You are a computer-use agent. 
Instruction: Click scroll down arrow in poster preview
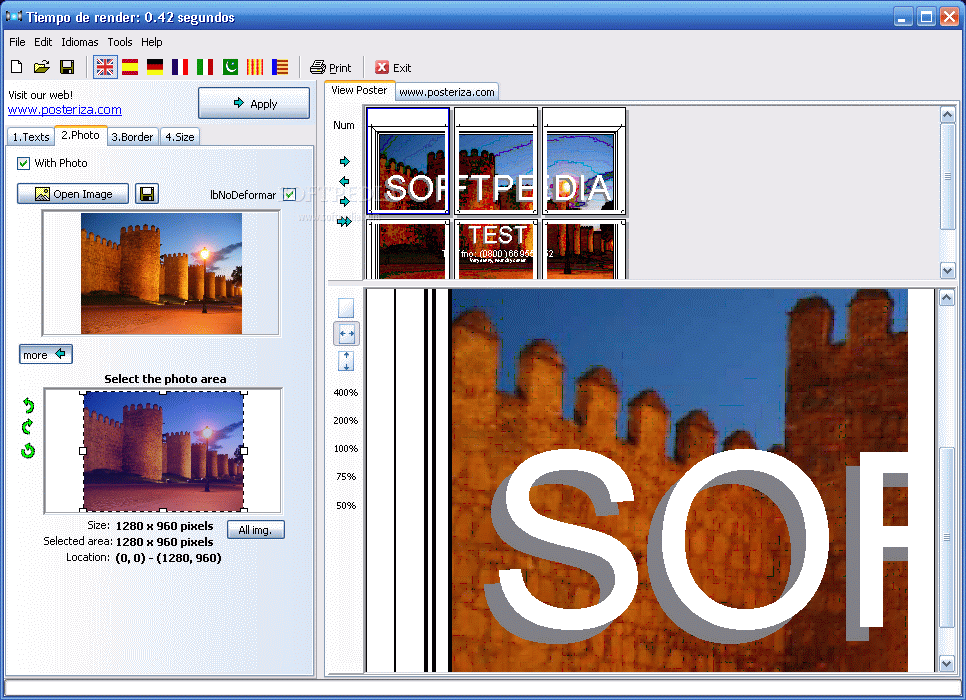[x=948, y=664]
